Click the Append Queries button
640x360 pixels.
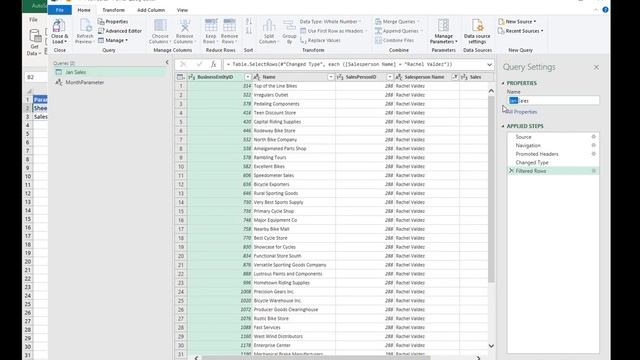point(398,31)
